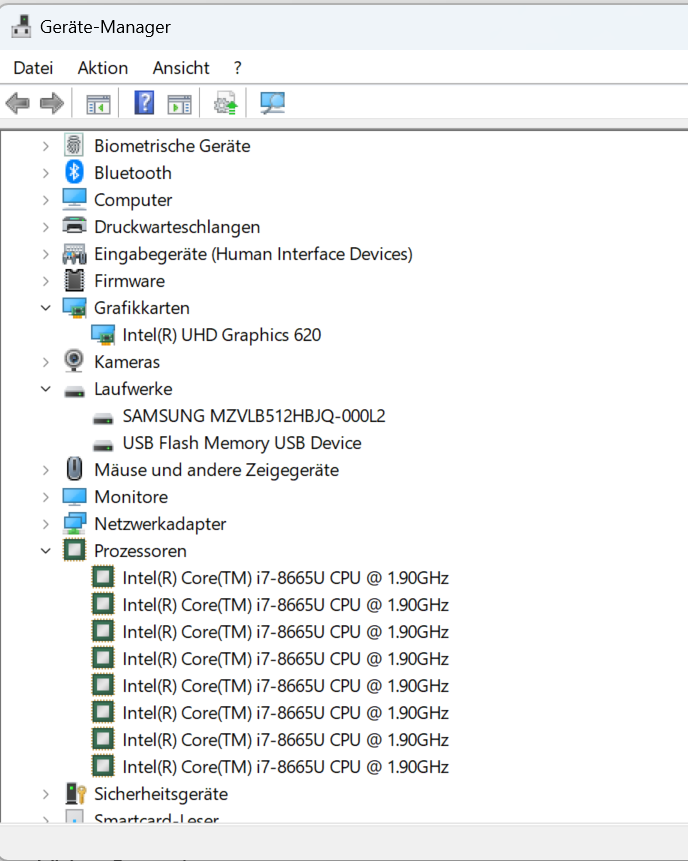This screenshot has width=688, height=861.
Task: Select Intel(R) UHD Graphics 620 entry
Action: [x=221, y=335]
